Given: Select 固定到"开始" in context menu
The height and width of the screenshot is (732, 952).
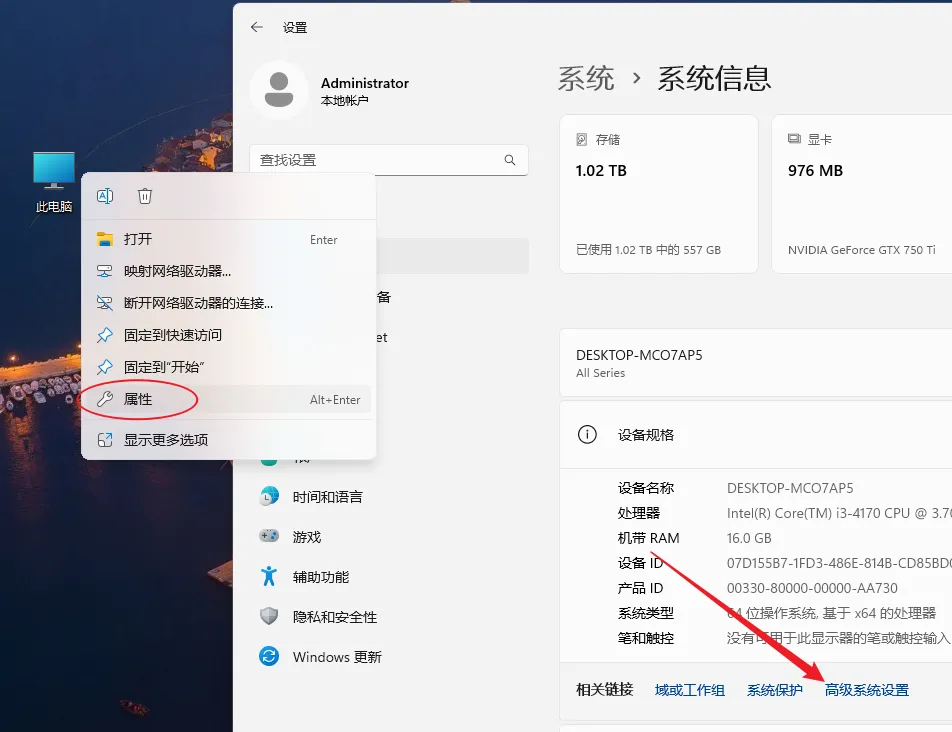Looking at the screenshot, I should tap(228, 367).
